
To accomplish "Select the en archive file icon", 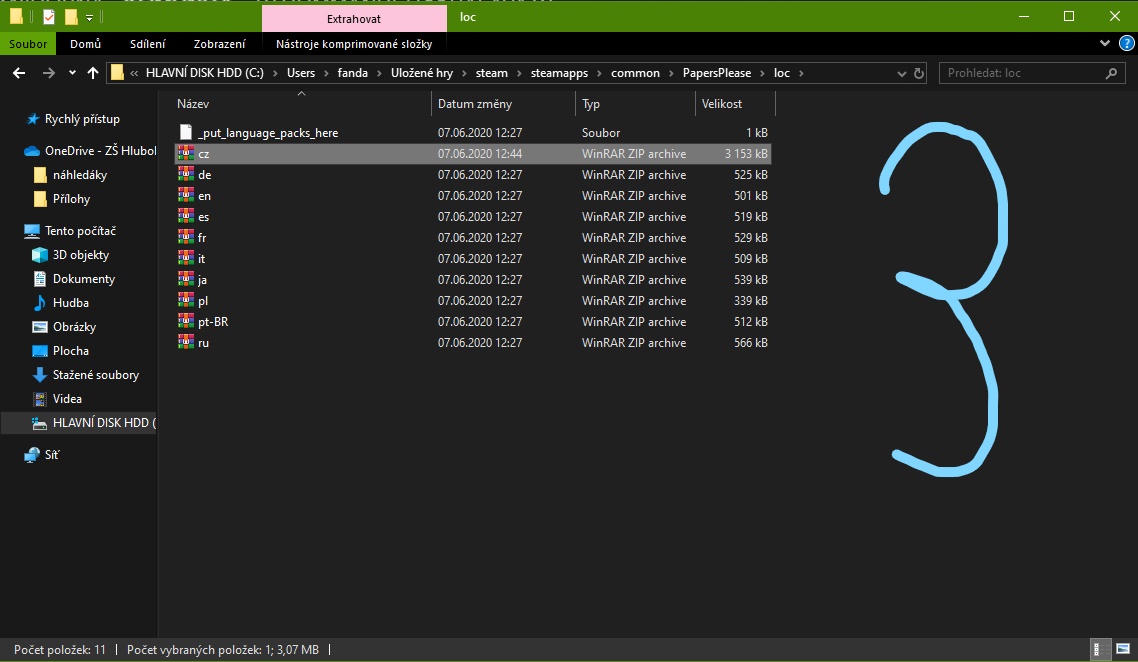I will [x=186, y=195].
